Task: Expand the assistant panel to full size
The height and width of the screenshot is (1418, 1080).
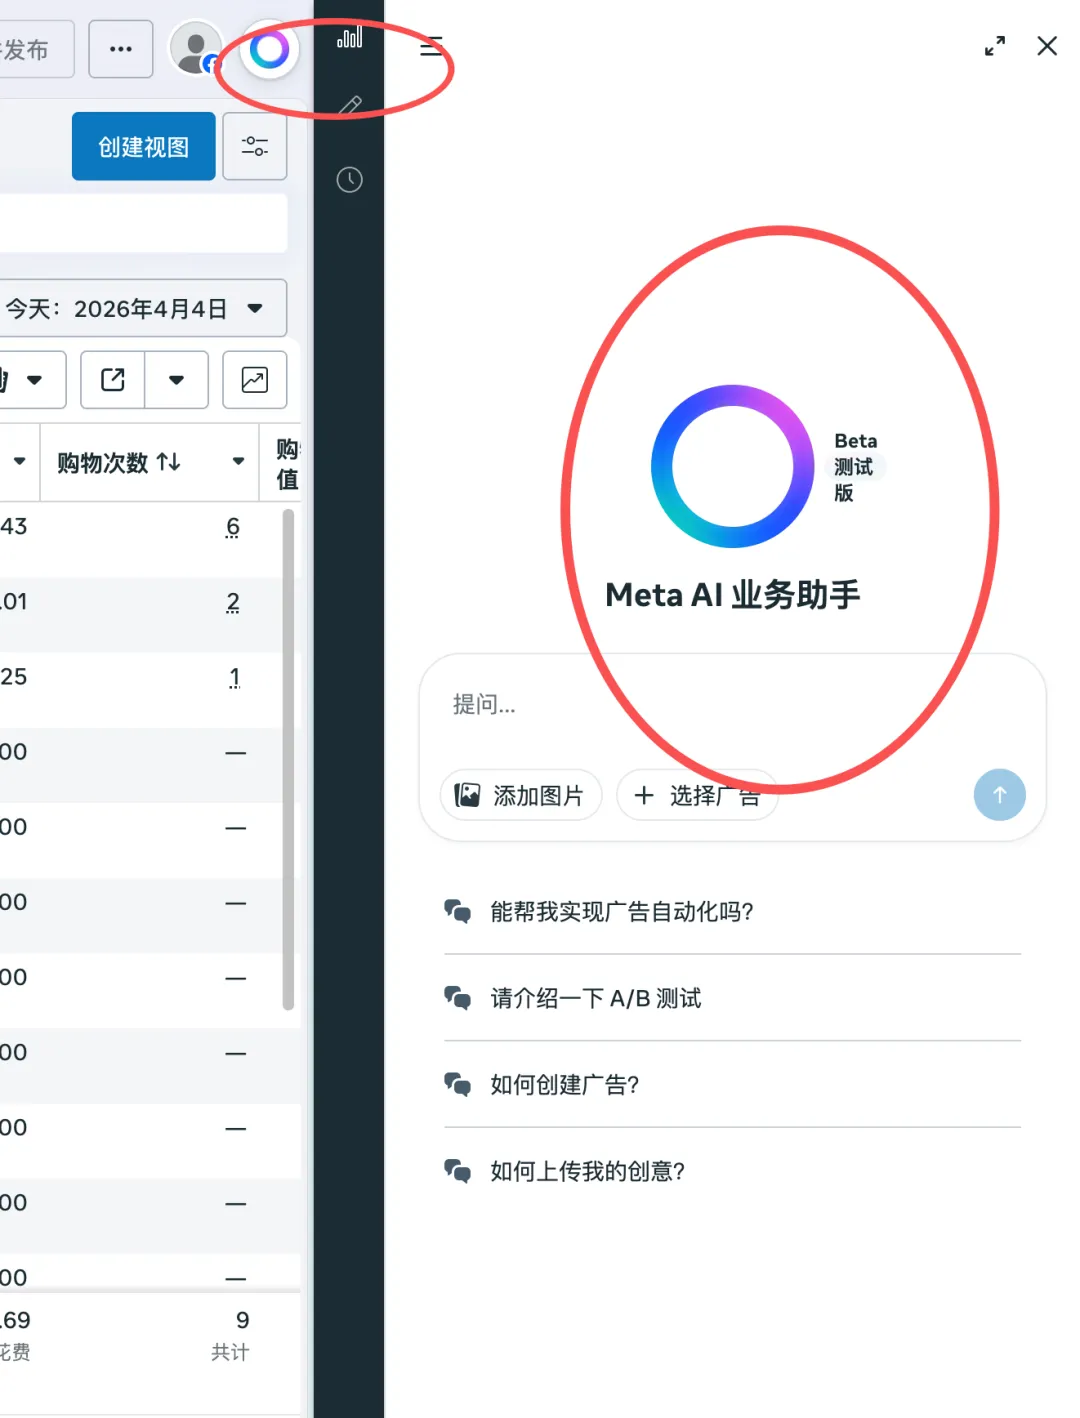Action: click(x=995, y=46)
